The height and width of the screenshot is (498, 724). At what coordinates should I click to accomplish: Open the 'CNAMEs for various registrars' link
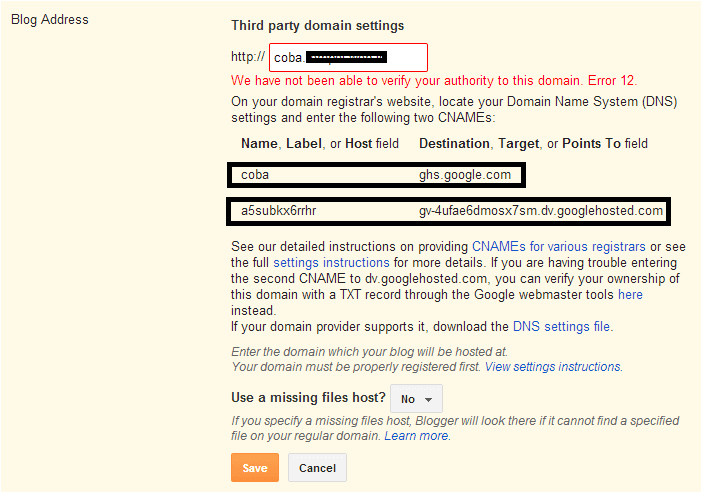click(x=559, y=246)
